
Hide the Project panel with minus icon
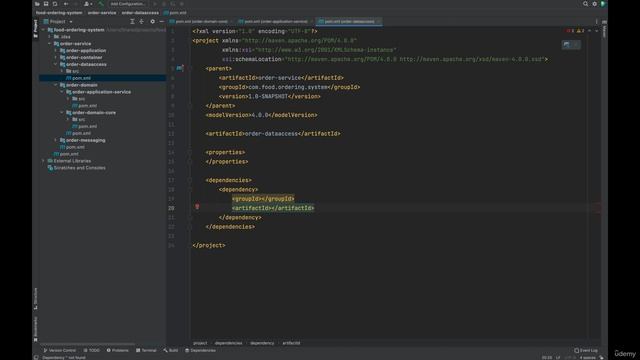(x=162, y=21)
